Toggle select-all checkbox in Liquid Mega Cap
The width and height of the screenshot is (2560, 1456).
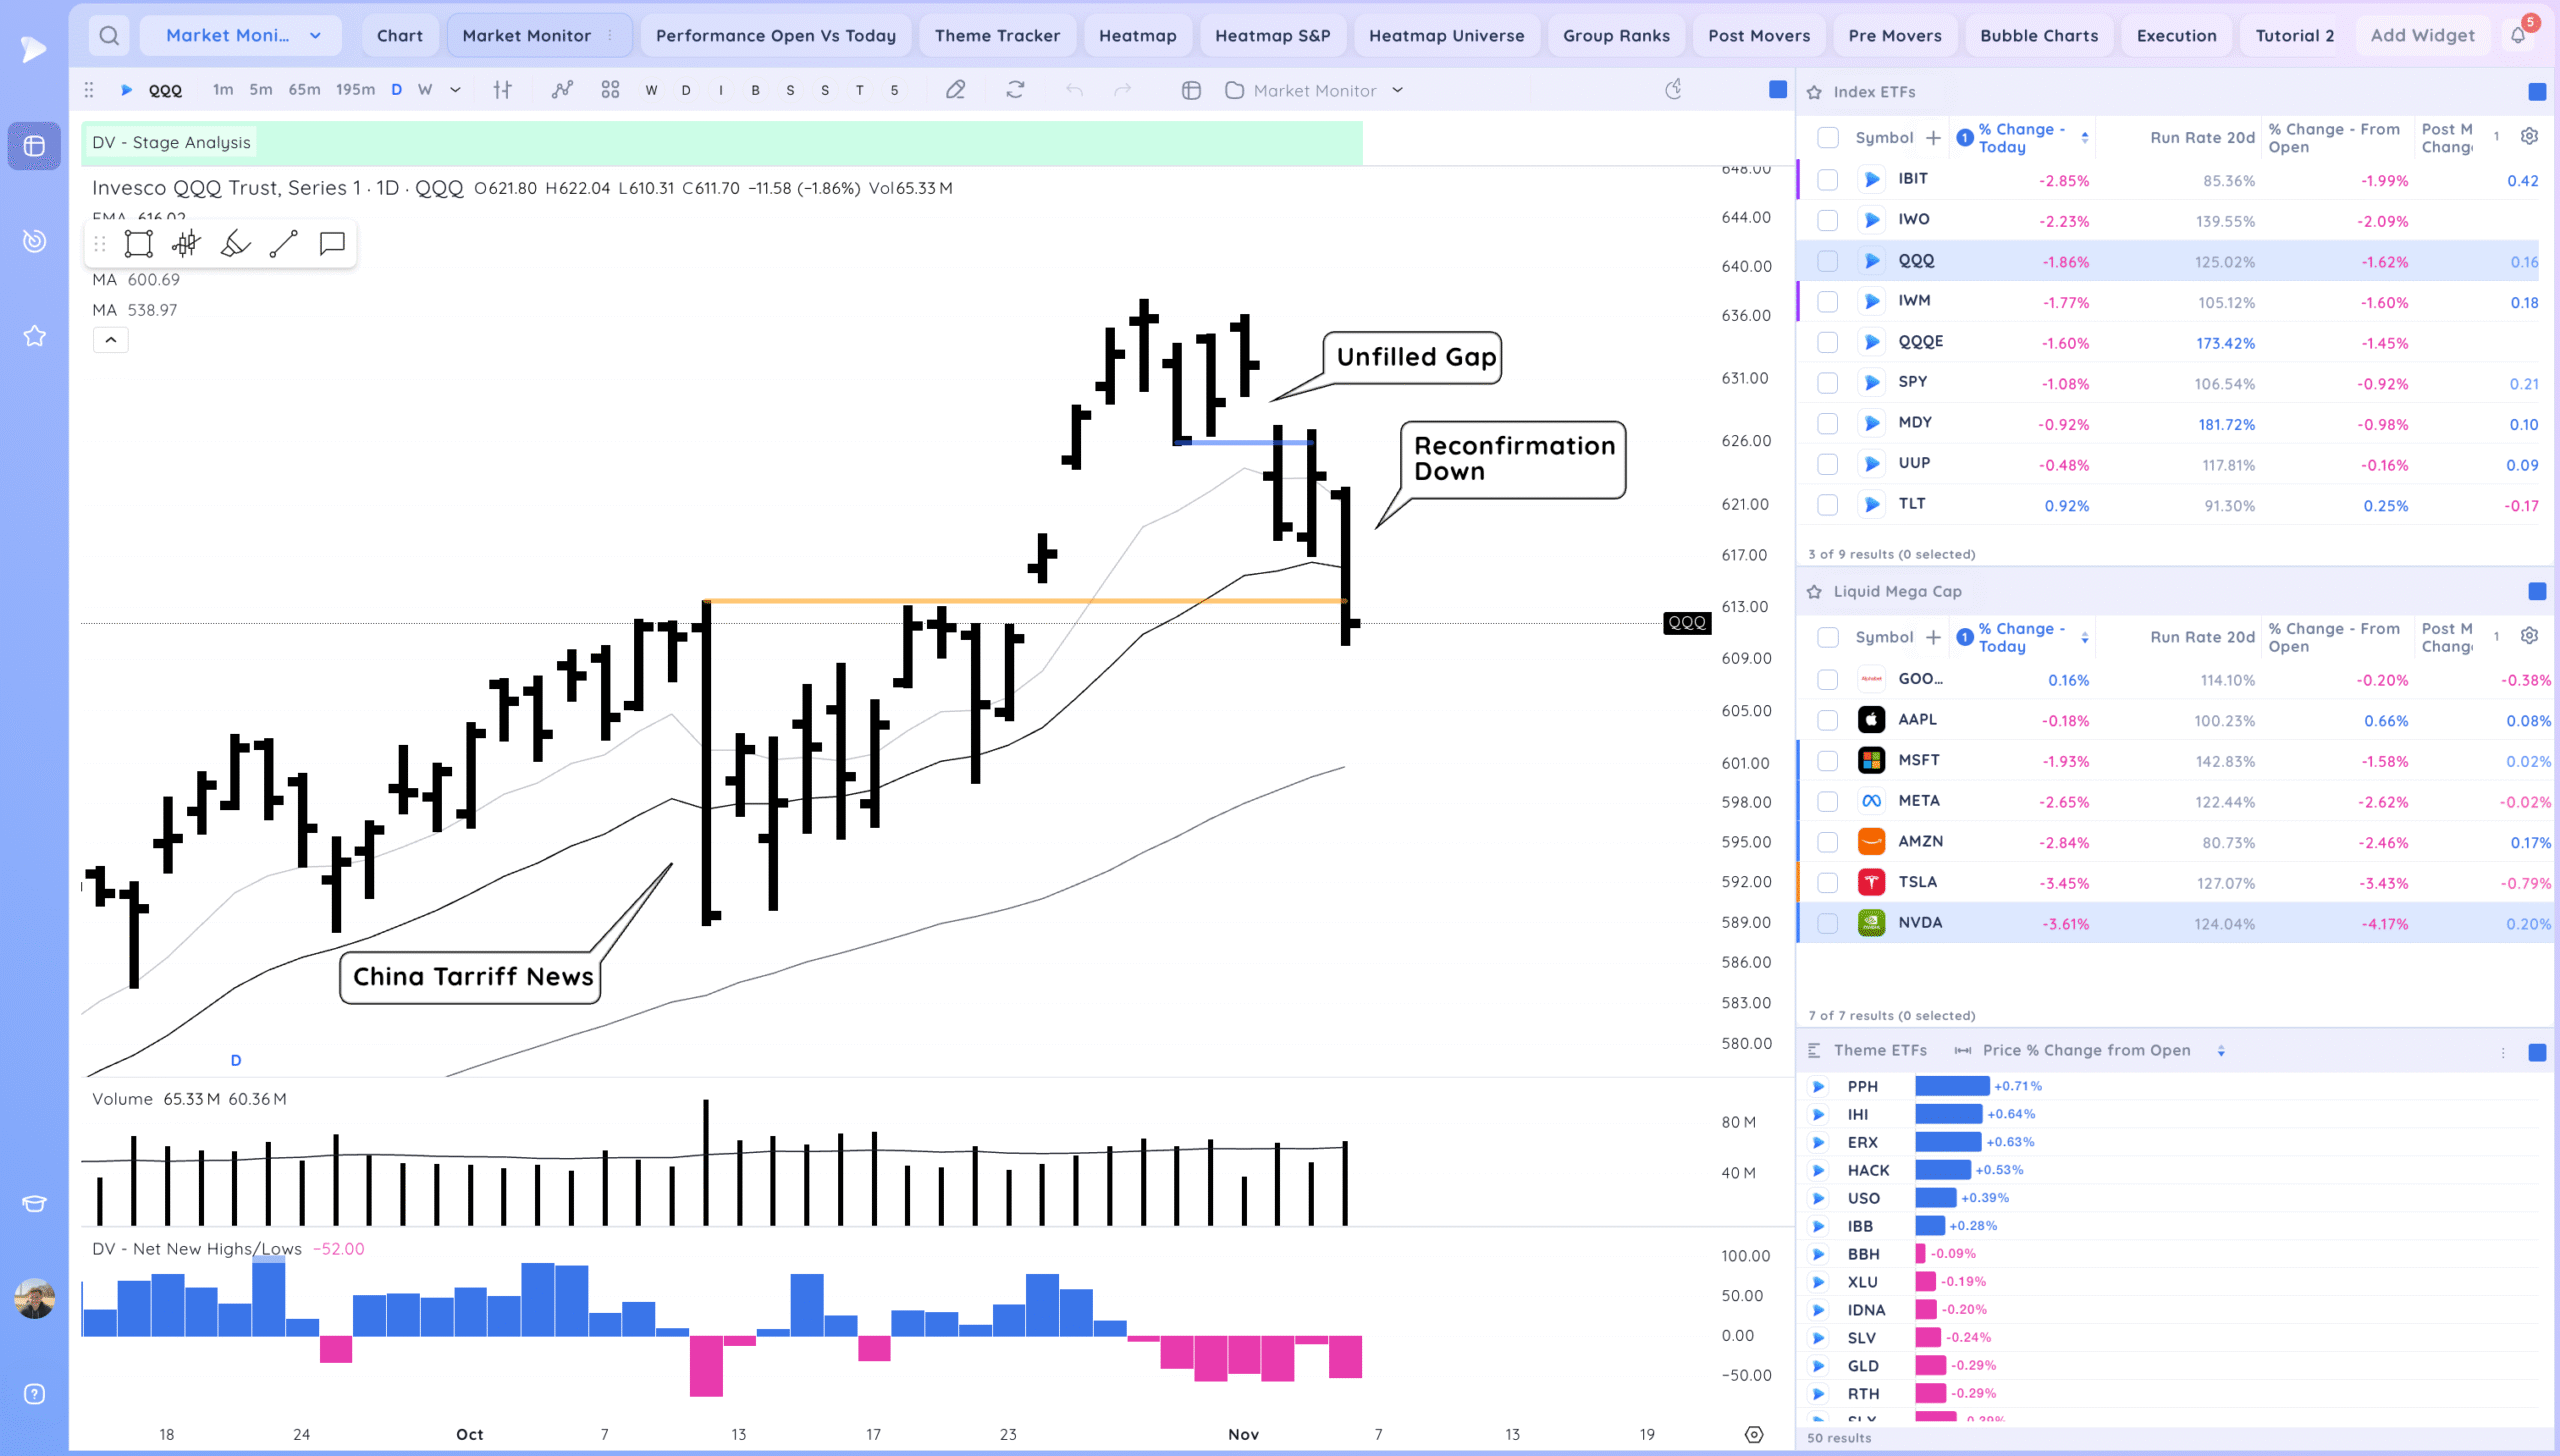(x=1827, y=637)
